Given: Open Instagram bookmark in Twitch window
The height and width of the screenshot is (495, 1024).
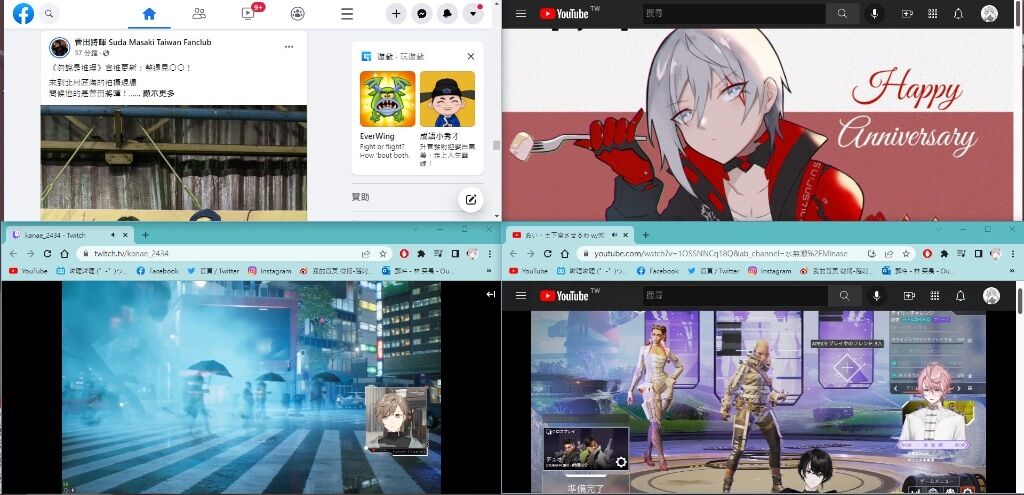Looking at the screenshot, I should click(270, 270).
